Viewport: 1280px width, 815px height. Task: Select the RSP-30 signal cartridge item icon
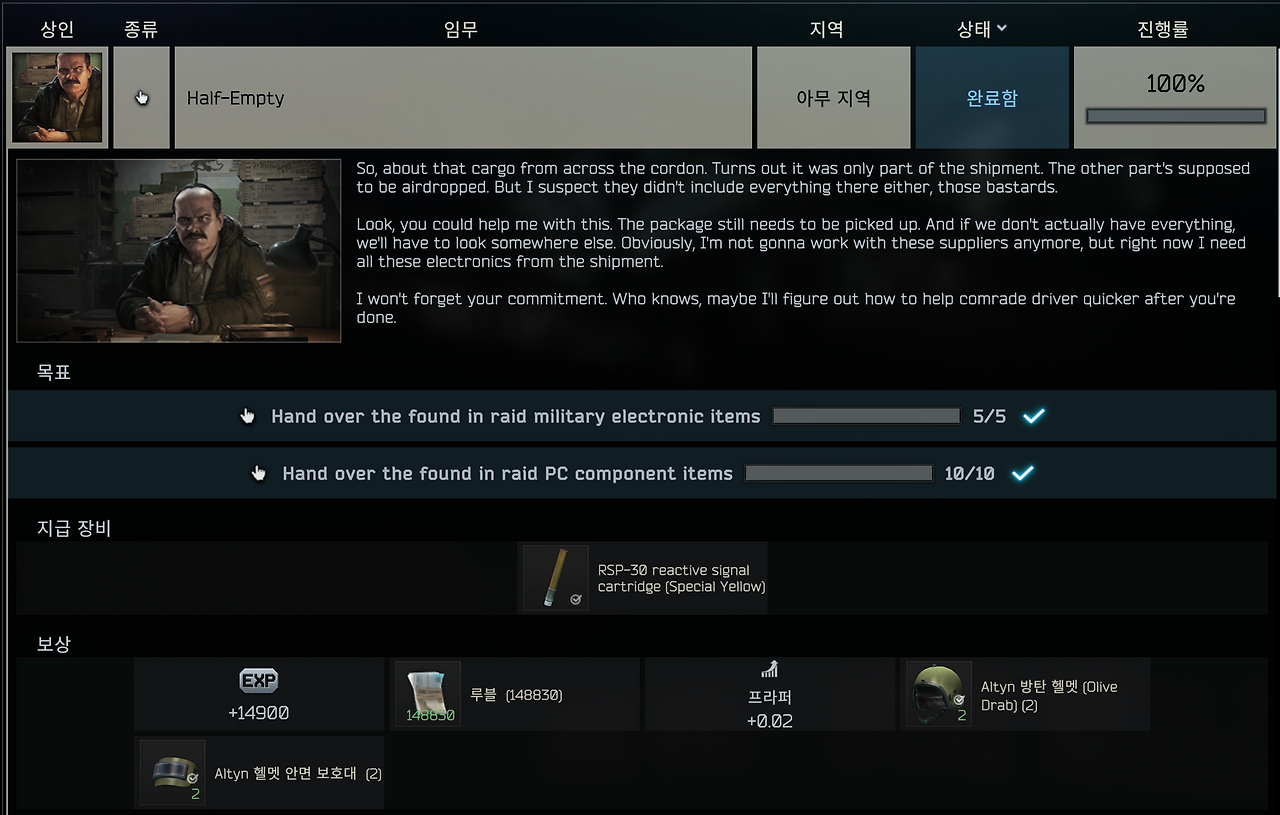coord(555,578)
